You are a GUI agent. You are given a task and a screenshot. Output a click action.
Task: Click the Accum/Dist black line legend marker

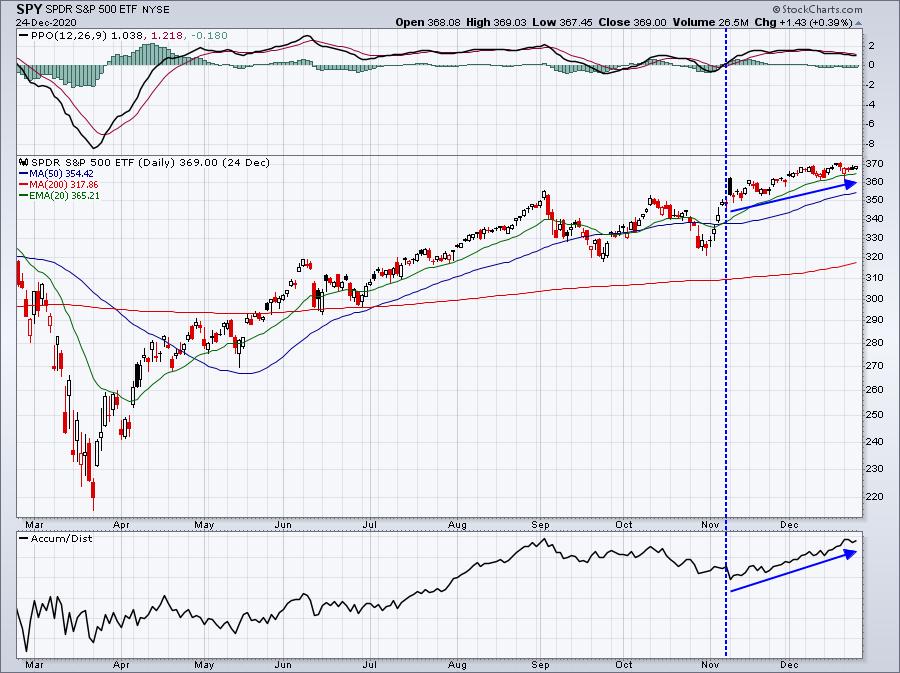tap(24, 538)
